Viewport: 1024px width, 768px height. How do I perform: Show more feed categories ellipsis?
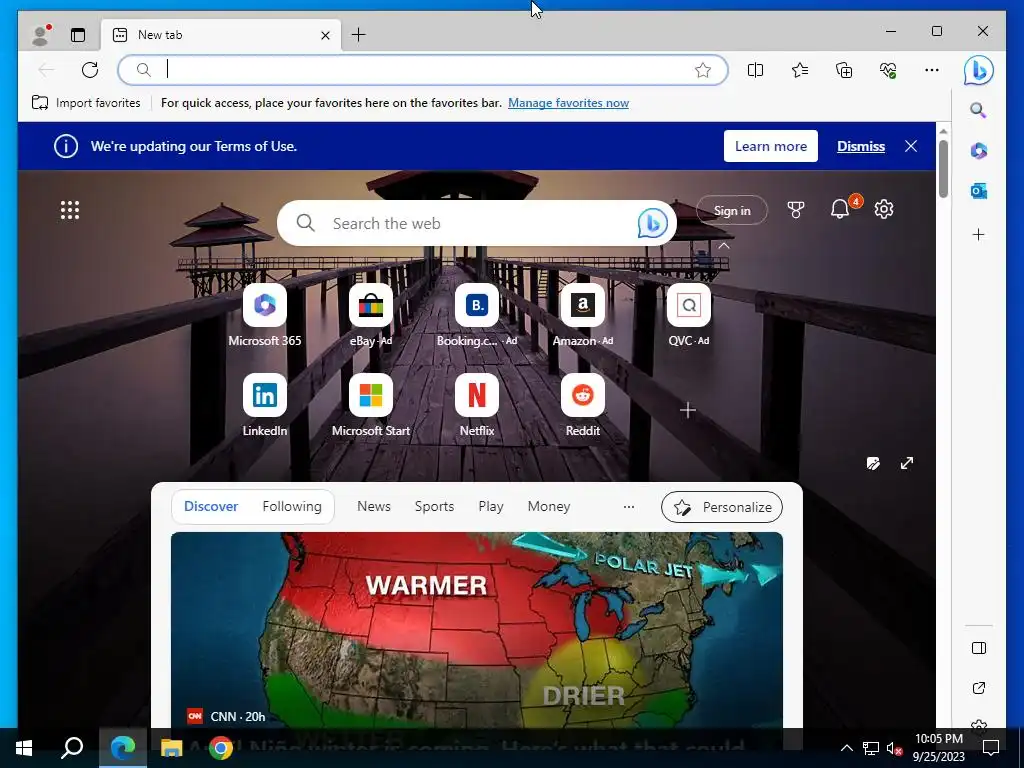pyautogui.click(x=629, y=507)
